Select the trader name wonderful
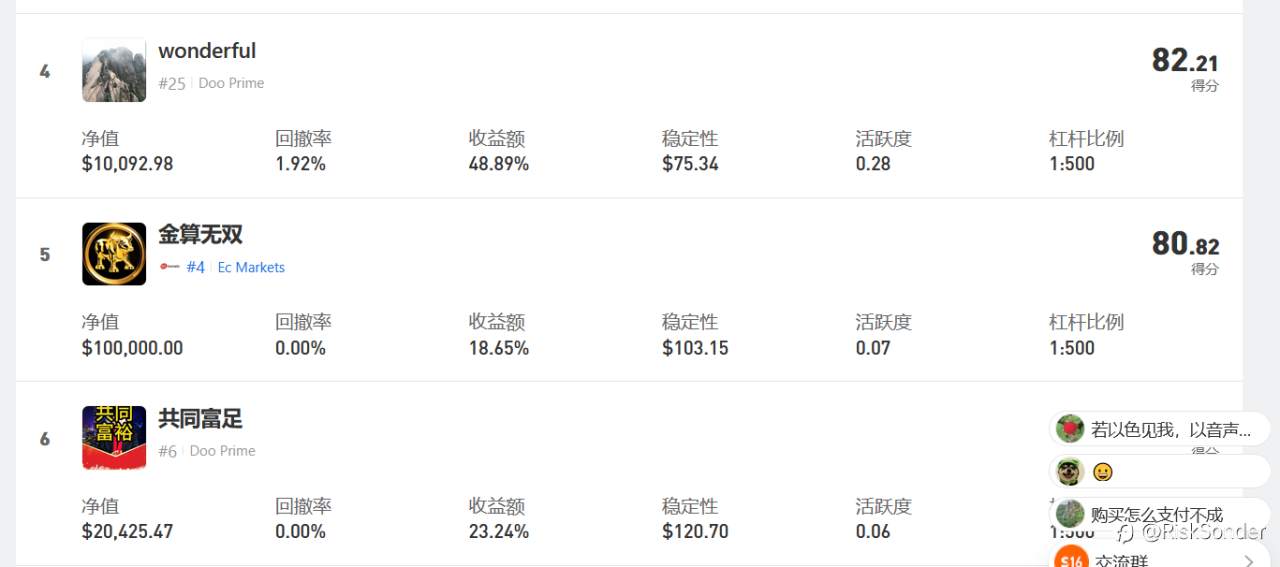This screenshot has width=1280, height=567. coord(207,50)
